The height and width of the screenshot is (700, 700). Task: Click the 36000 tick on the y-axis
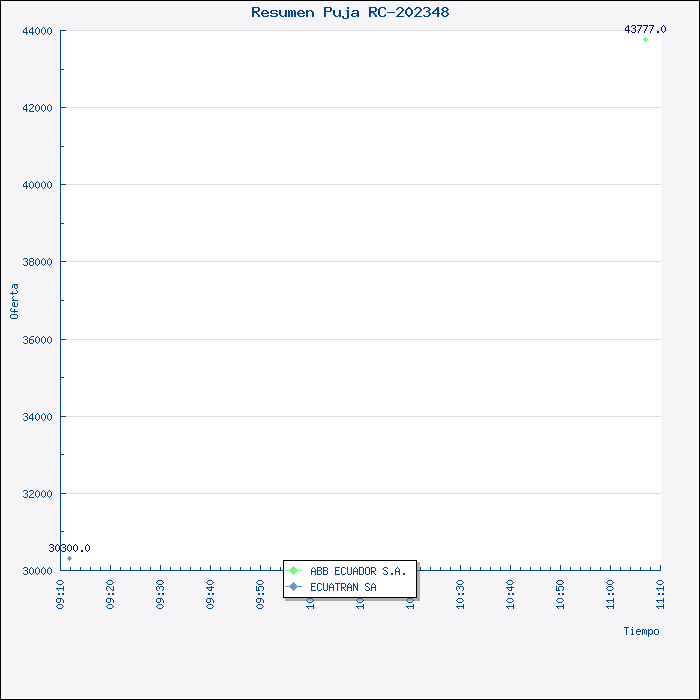[36, 340]
